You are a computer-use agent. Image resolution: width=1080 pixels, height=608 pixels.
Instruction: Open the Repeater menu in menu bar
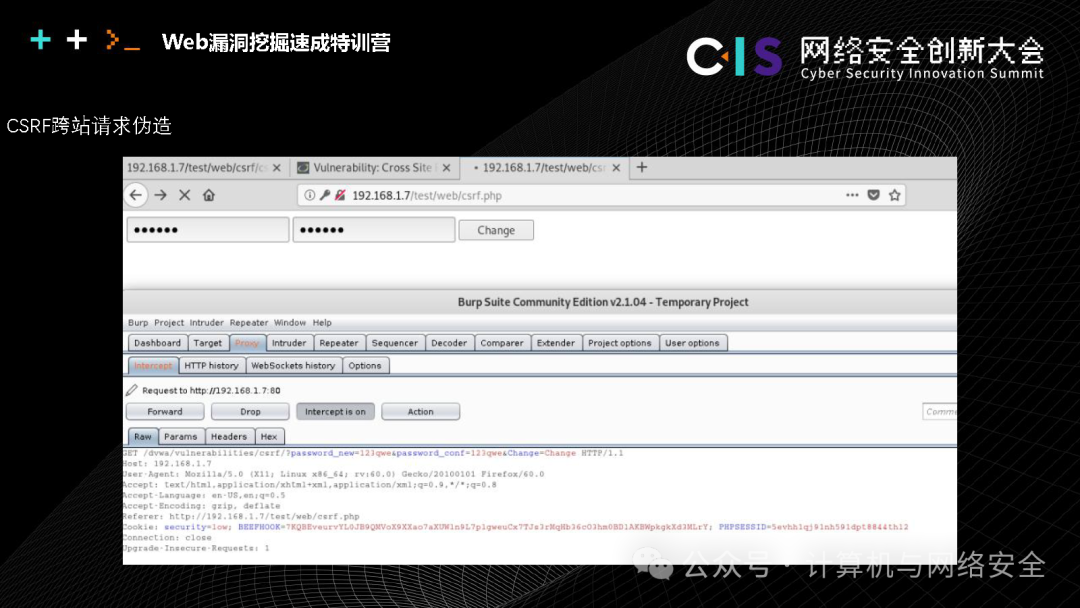coord(249,322)
